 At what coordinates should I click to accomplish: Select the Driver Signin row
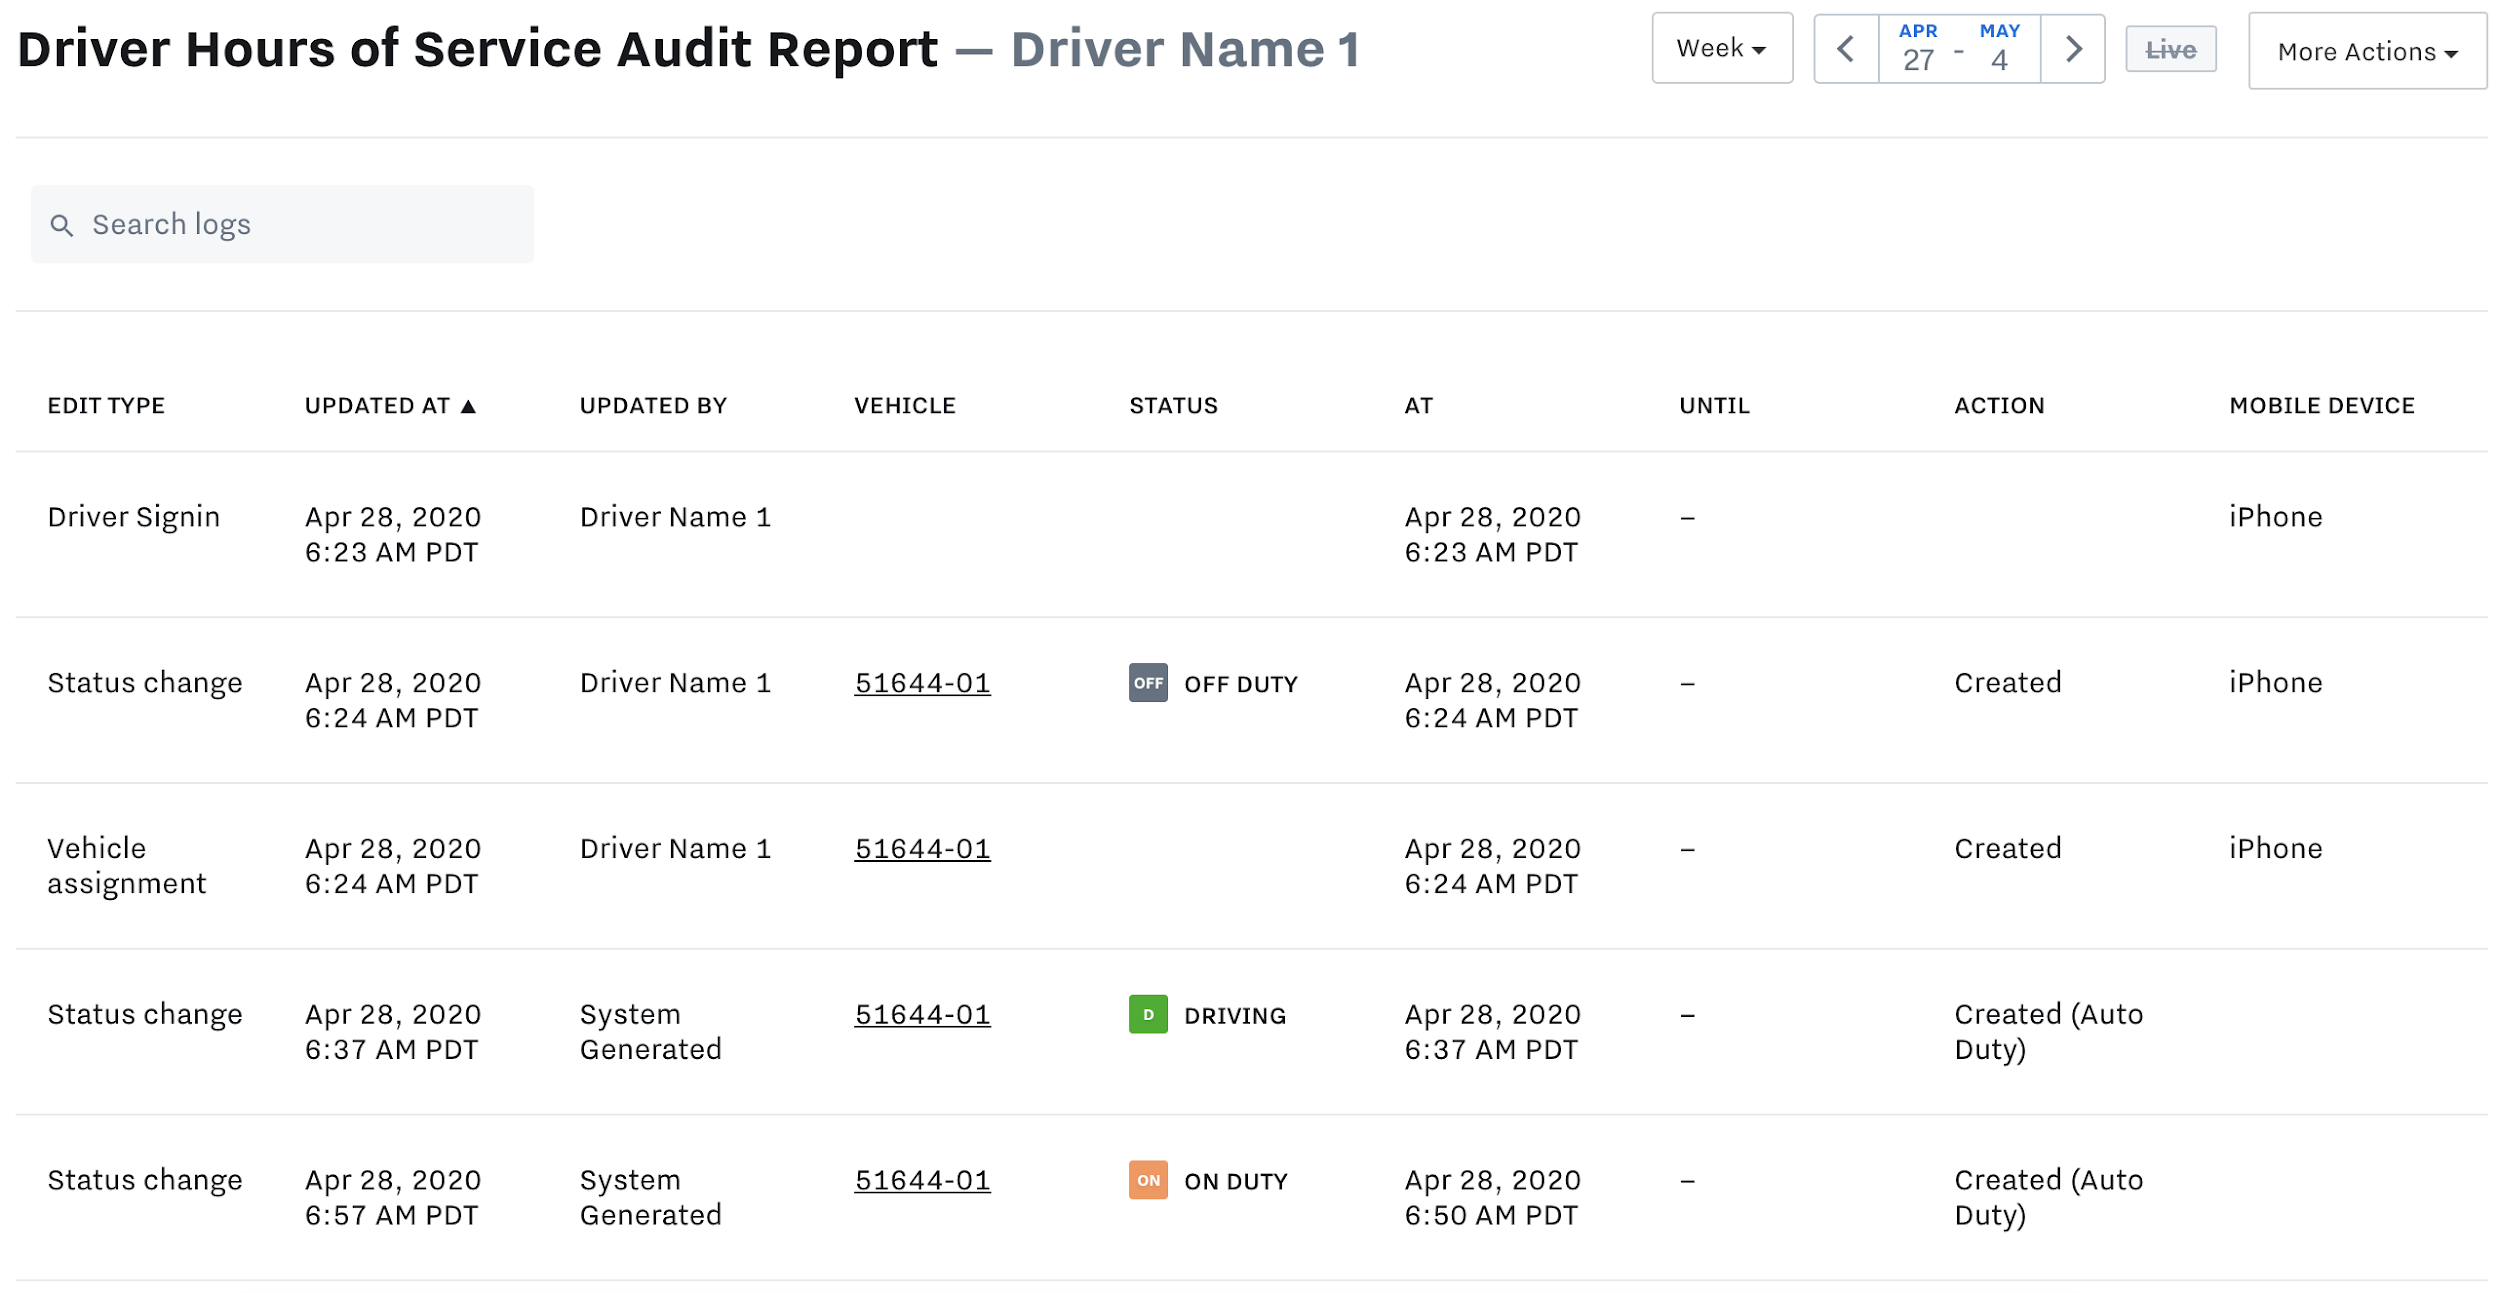pos(133,517)
